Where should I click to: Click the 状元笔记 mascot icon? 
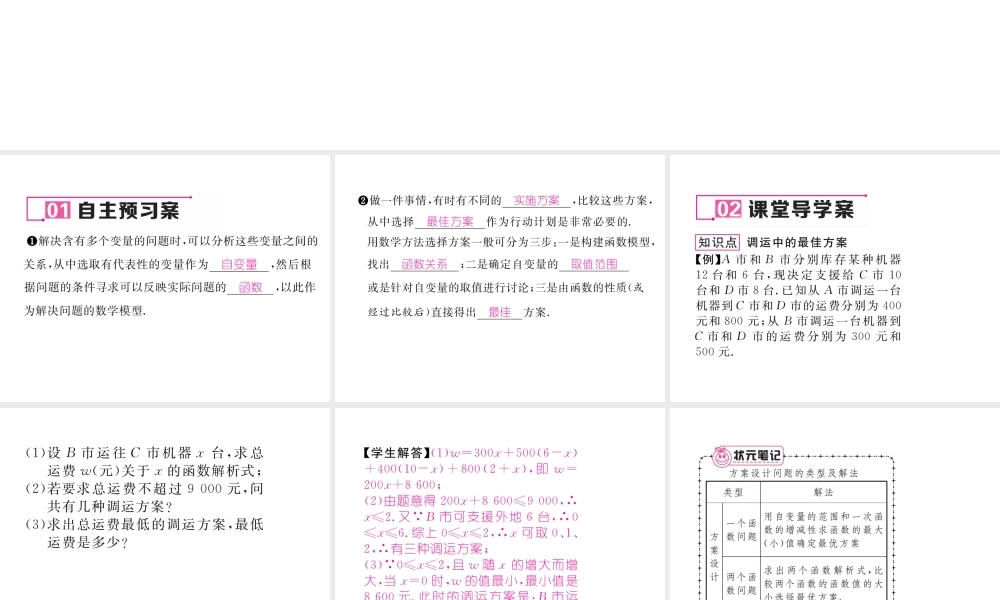coord(722,457)
